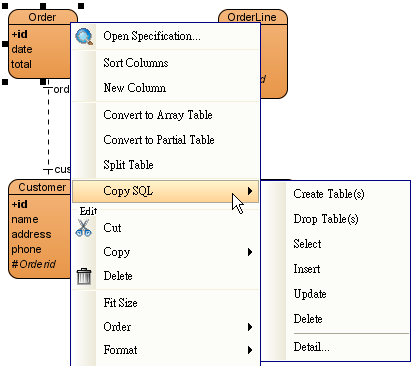Expand the Order submenu arrow
Viewport: 415px width, 366px height.
coord(250,327)
